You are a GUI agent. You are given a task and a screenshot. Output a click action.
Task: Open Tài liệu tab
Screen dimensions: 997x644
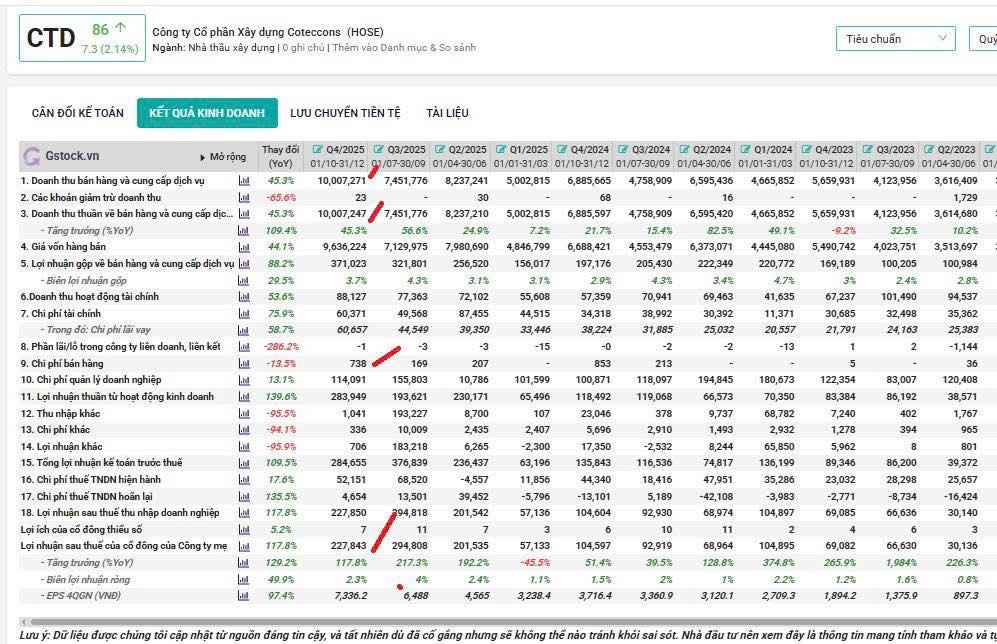tap(447, 113)
